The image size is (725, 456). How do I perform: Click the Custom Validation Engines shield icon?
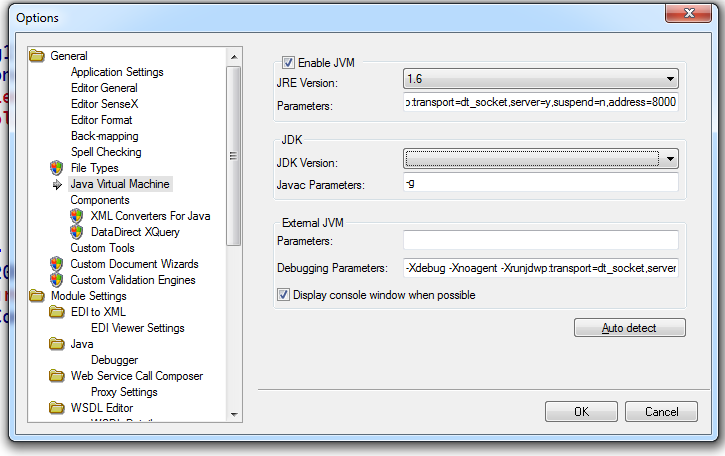coord(57,280)
